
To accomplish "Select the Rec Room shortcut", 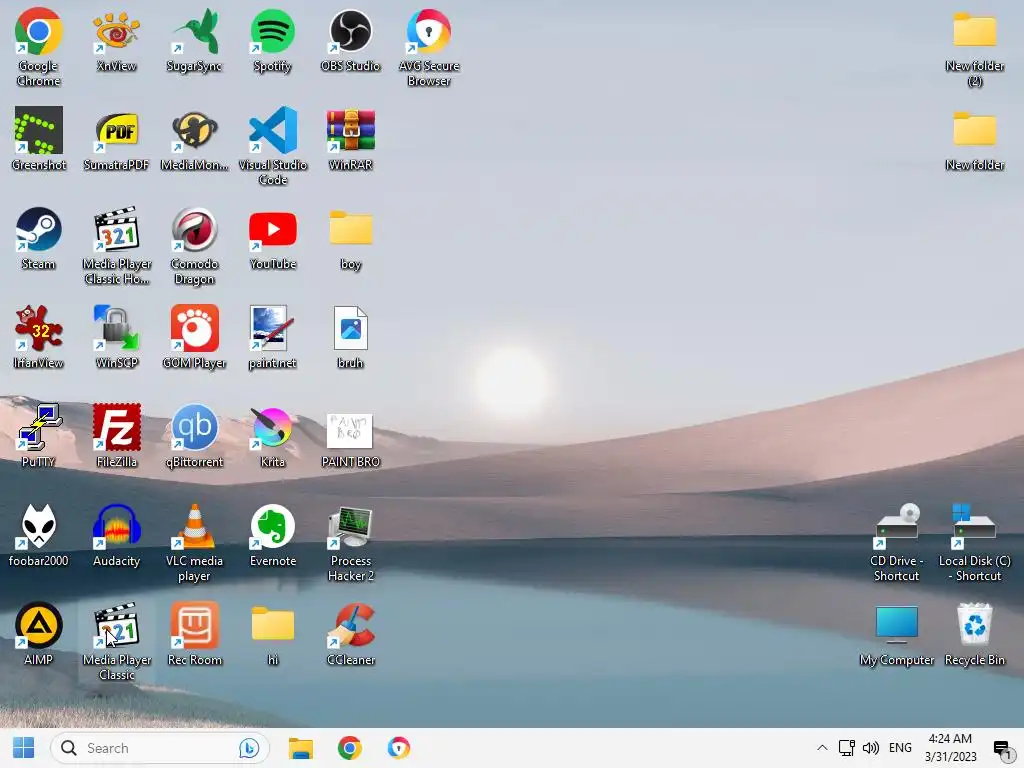I will coord(195,625).
